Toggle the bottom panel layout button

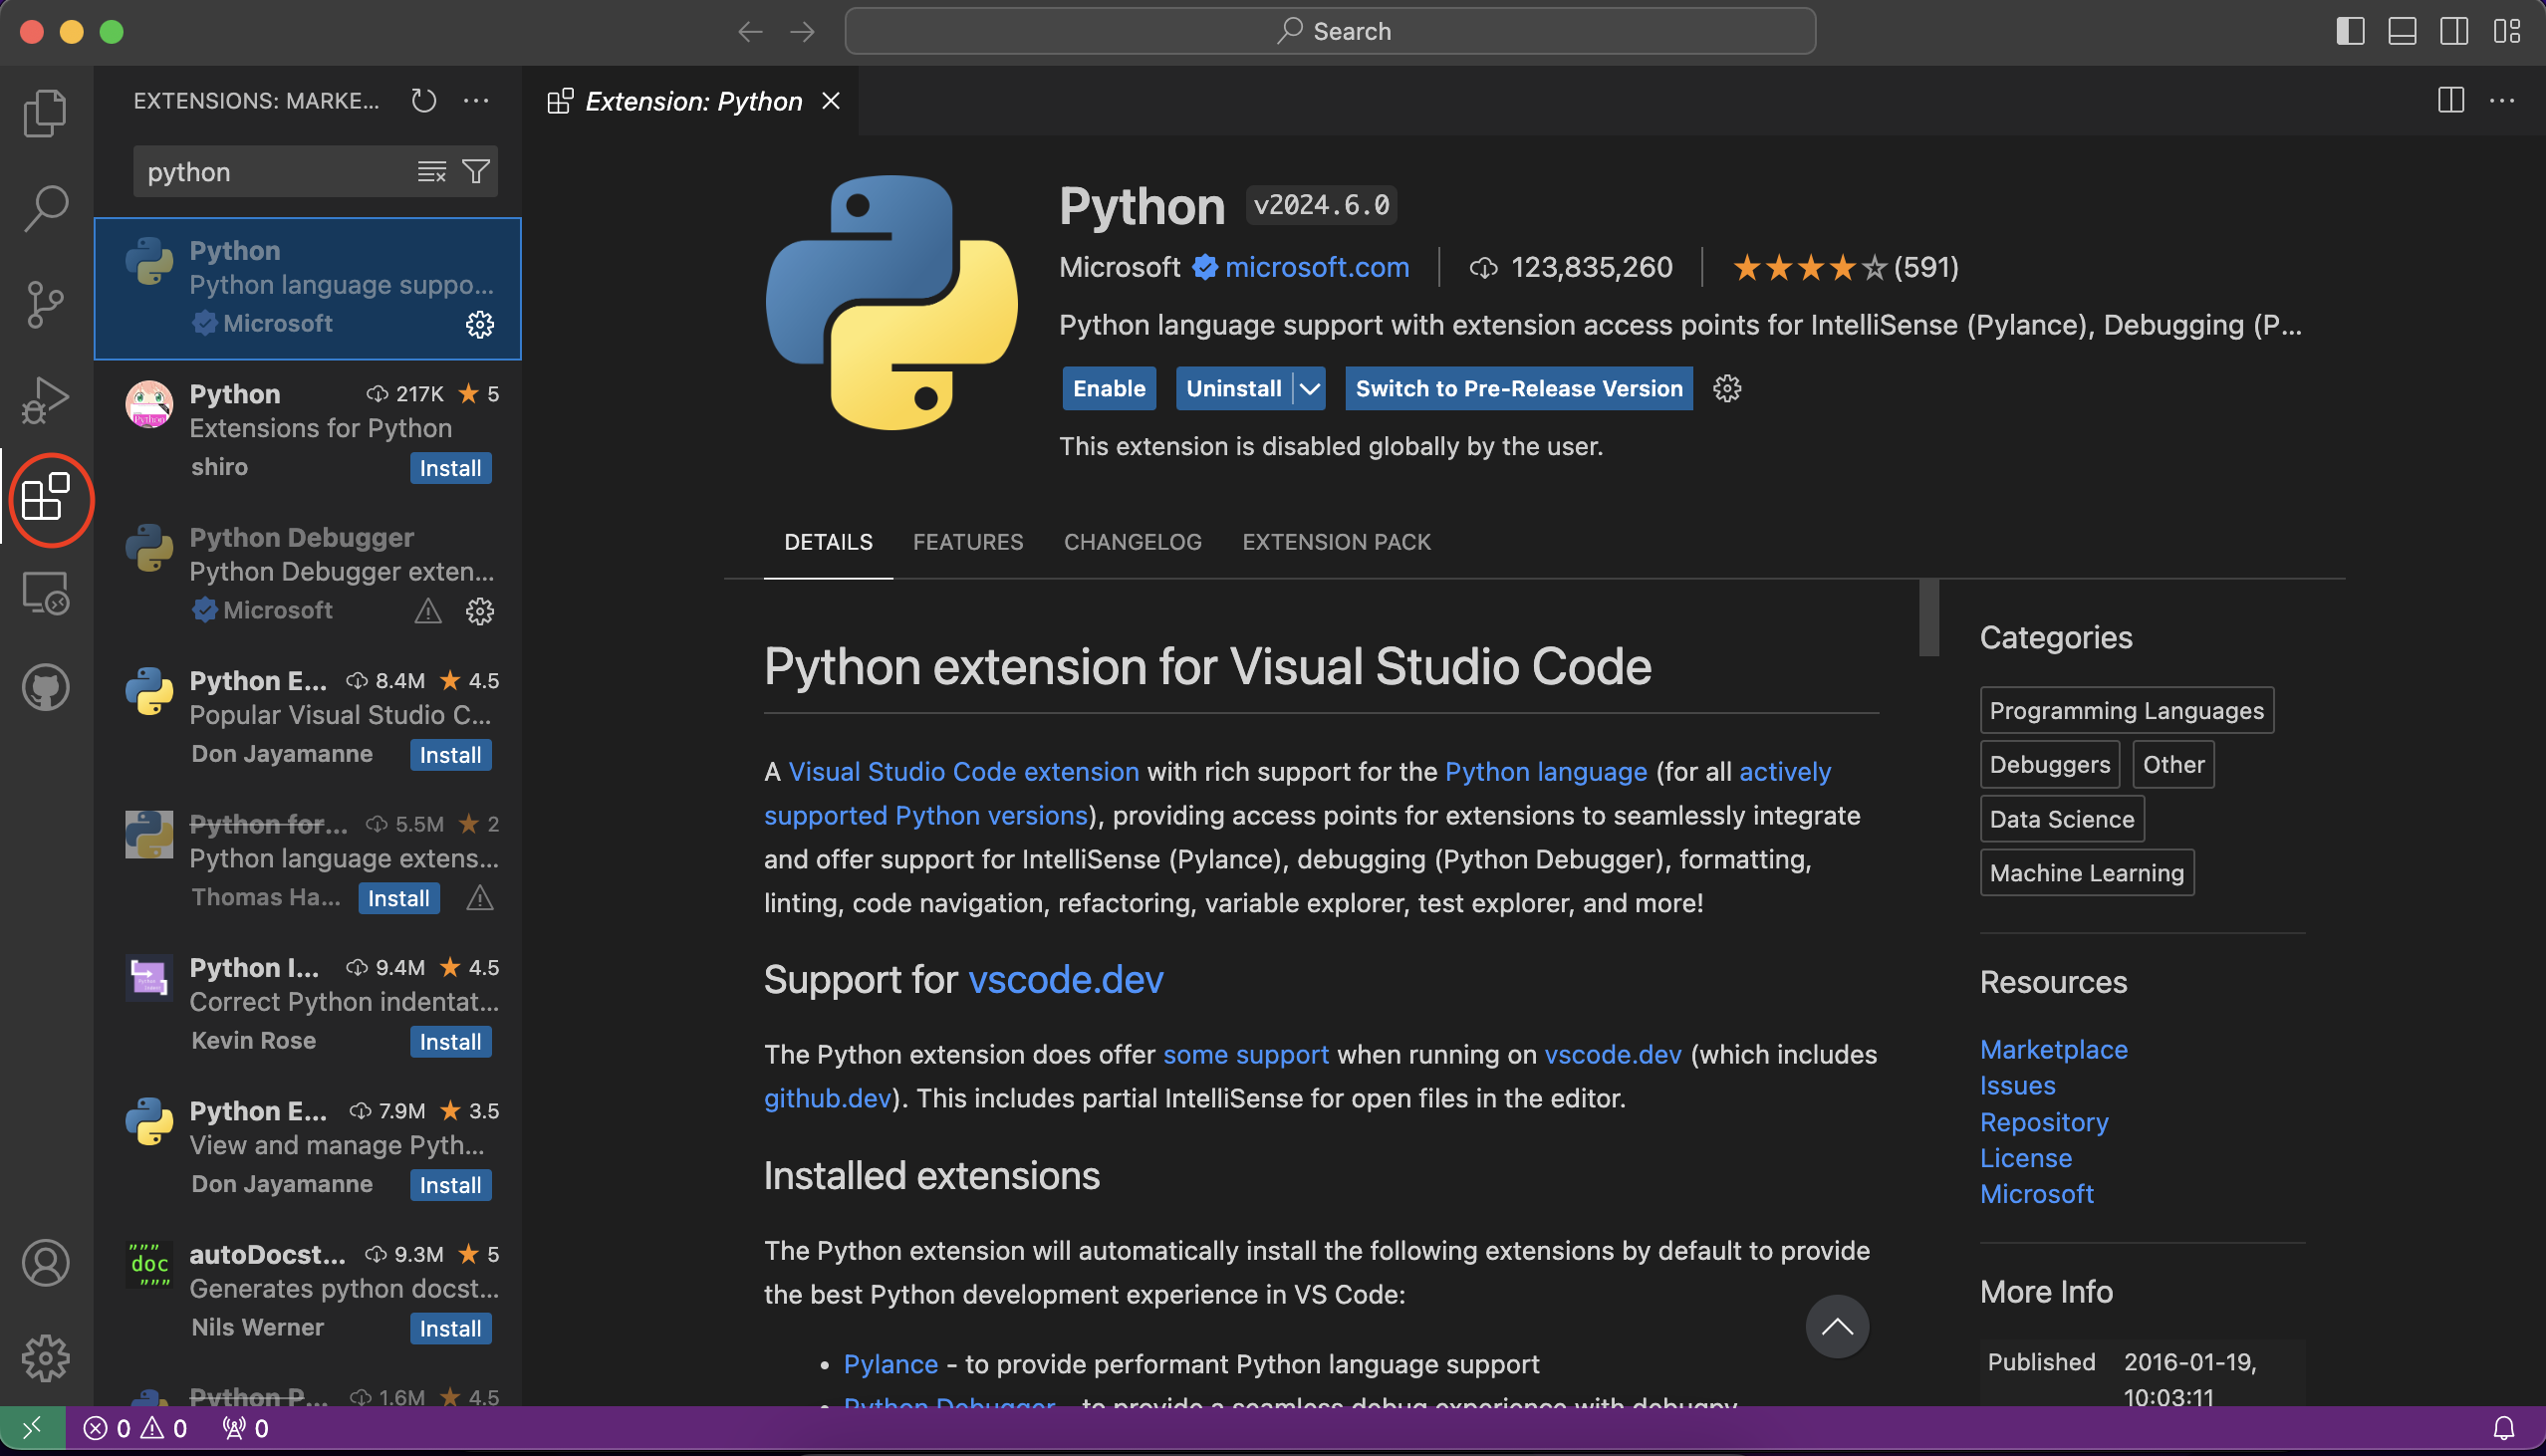click(x=2402, y=31)
